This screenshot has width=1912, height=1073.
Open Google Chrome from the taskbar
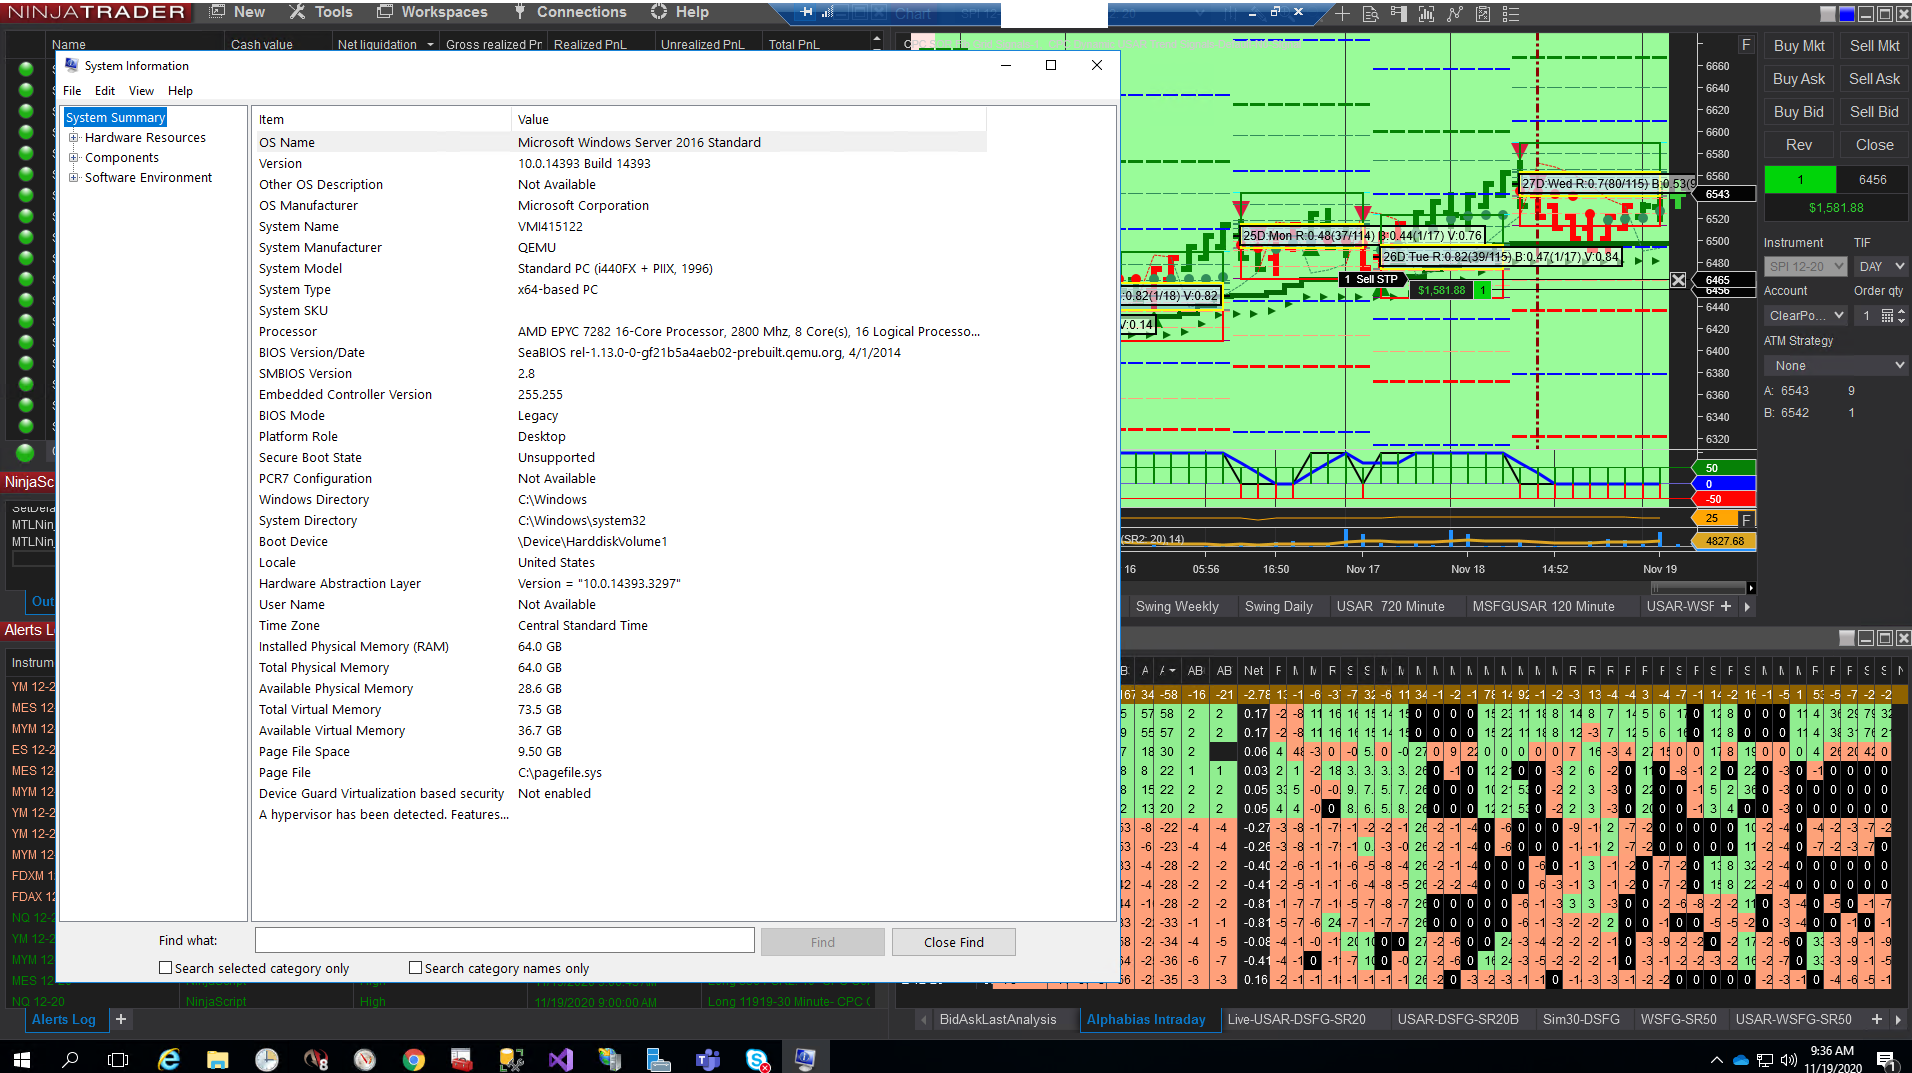pos(414,1059)
